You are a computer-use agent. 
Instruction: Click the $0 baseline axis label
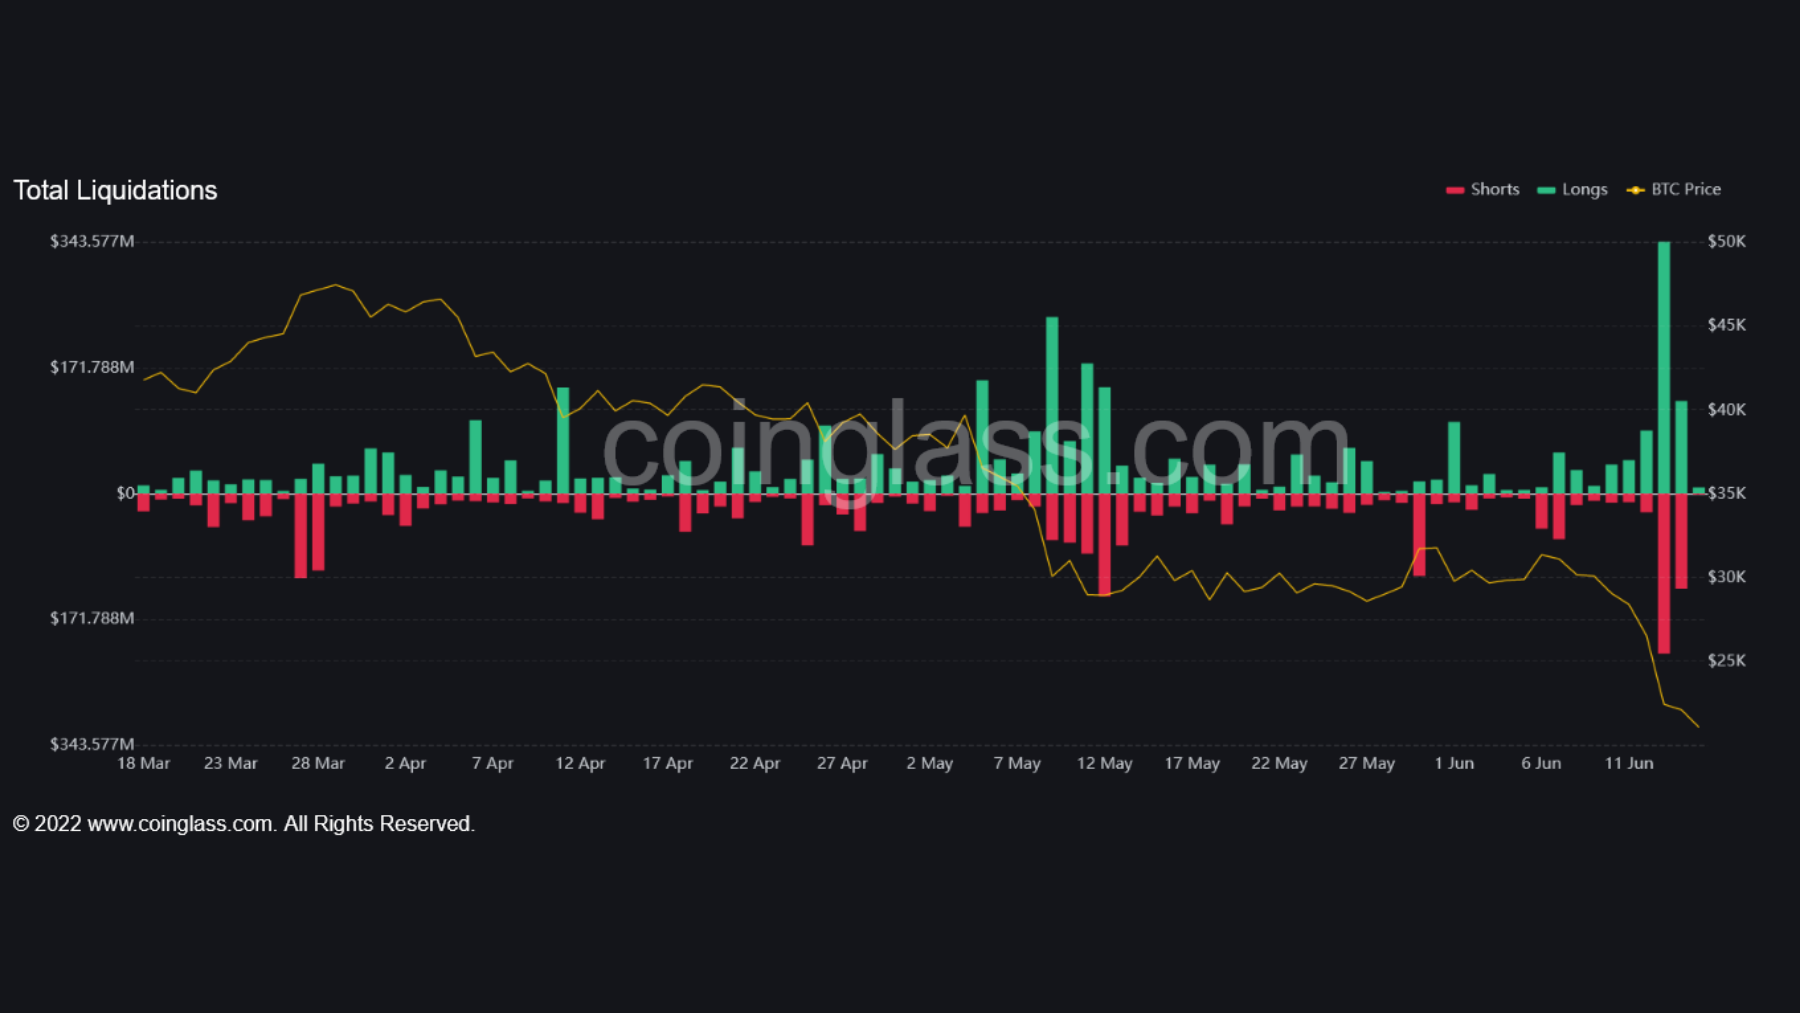pos(124,492)
